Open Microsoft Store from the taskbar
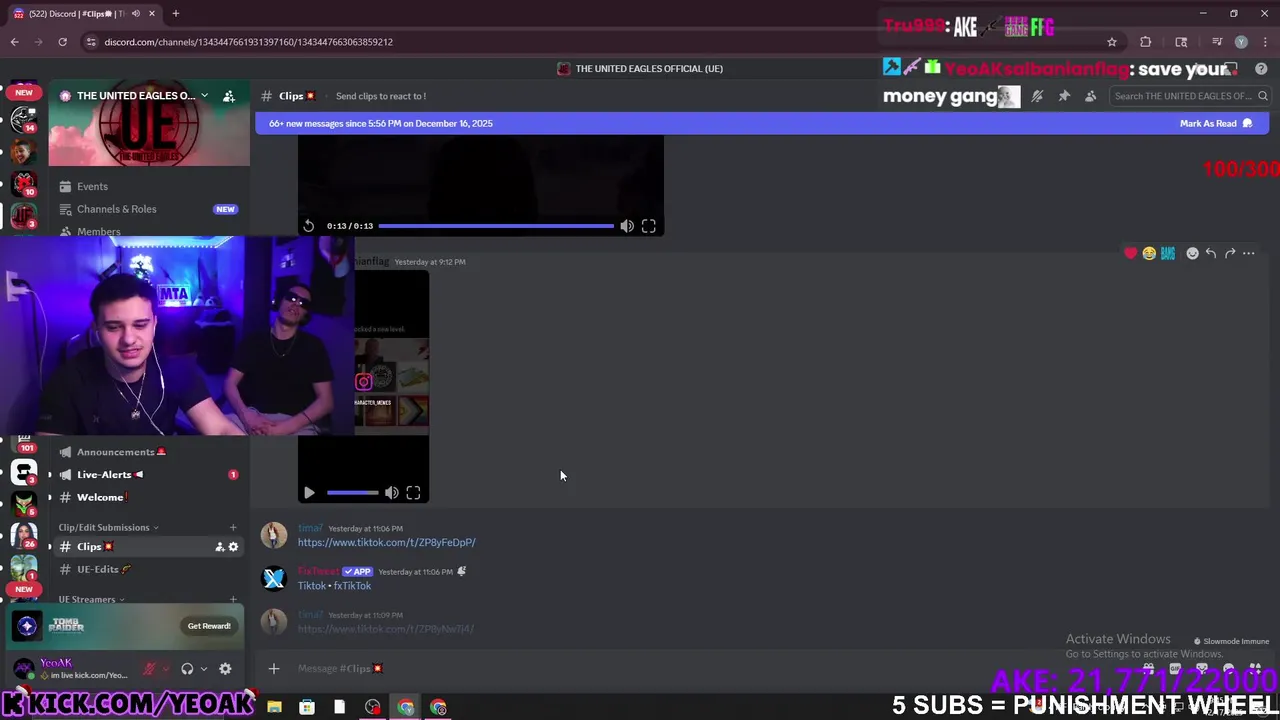The width and height of the screenshot is (1280, 720). tap(307, 707)
